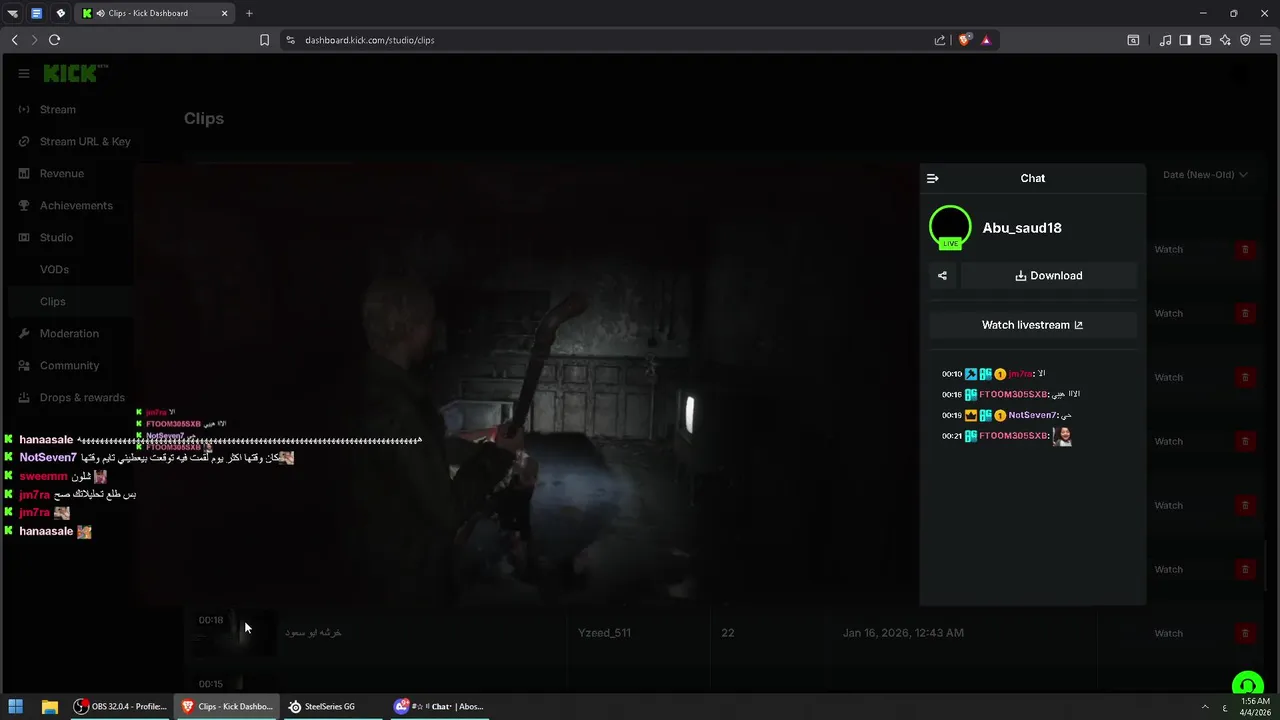Open the Moderation sidebar item
1280x720 pixels.
pos(69,333)
